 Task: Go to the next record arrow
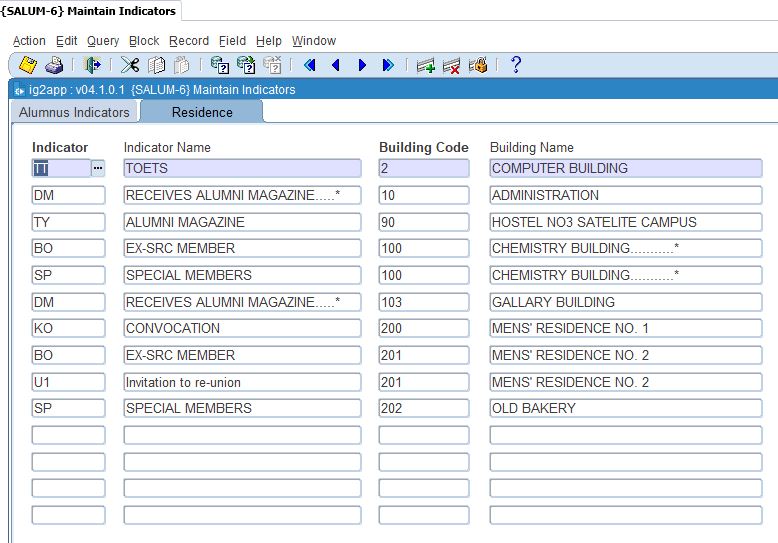pos(362,66)
